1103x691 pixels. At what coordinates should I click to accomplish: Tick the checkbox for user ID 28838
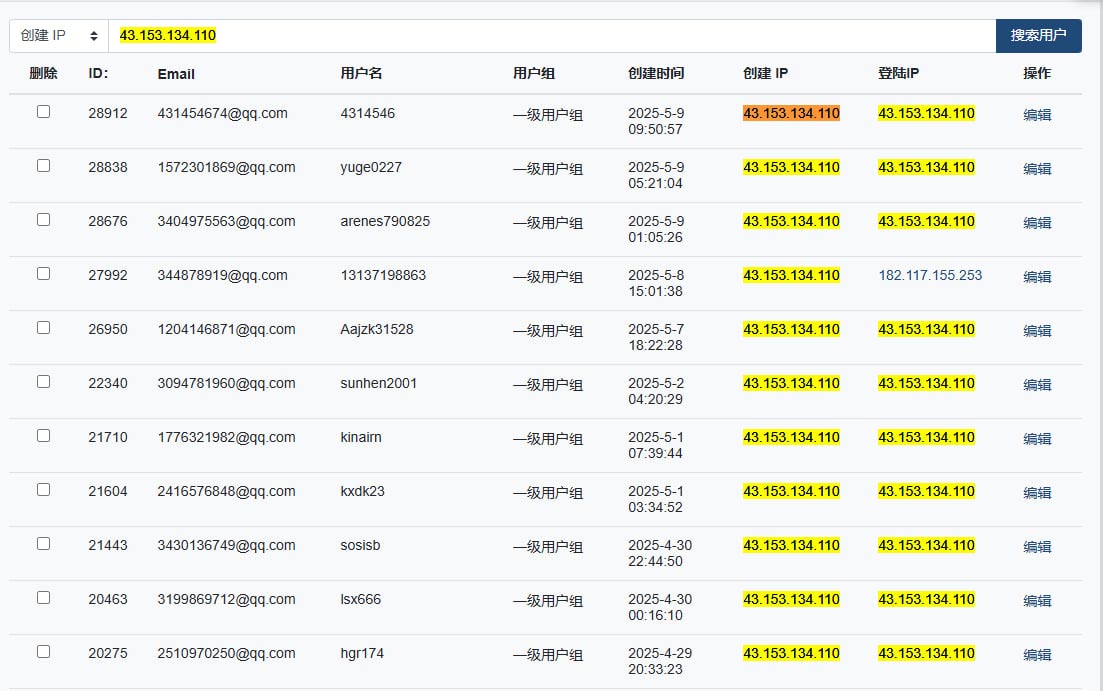click(x=44, y=165)
